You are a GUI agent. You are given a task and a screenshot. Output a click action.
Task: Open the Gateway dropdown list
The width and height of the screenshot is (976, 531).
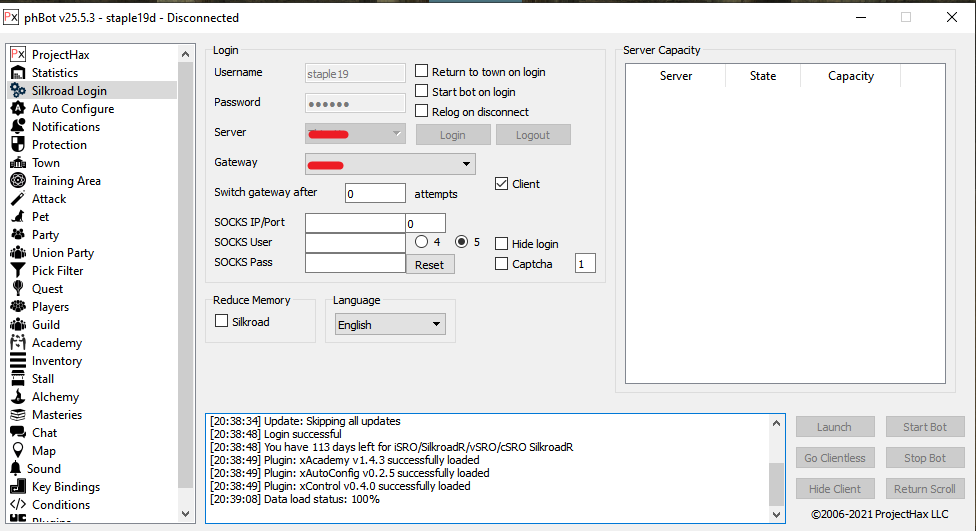[x=466, y=164]
